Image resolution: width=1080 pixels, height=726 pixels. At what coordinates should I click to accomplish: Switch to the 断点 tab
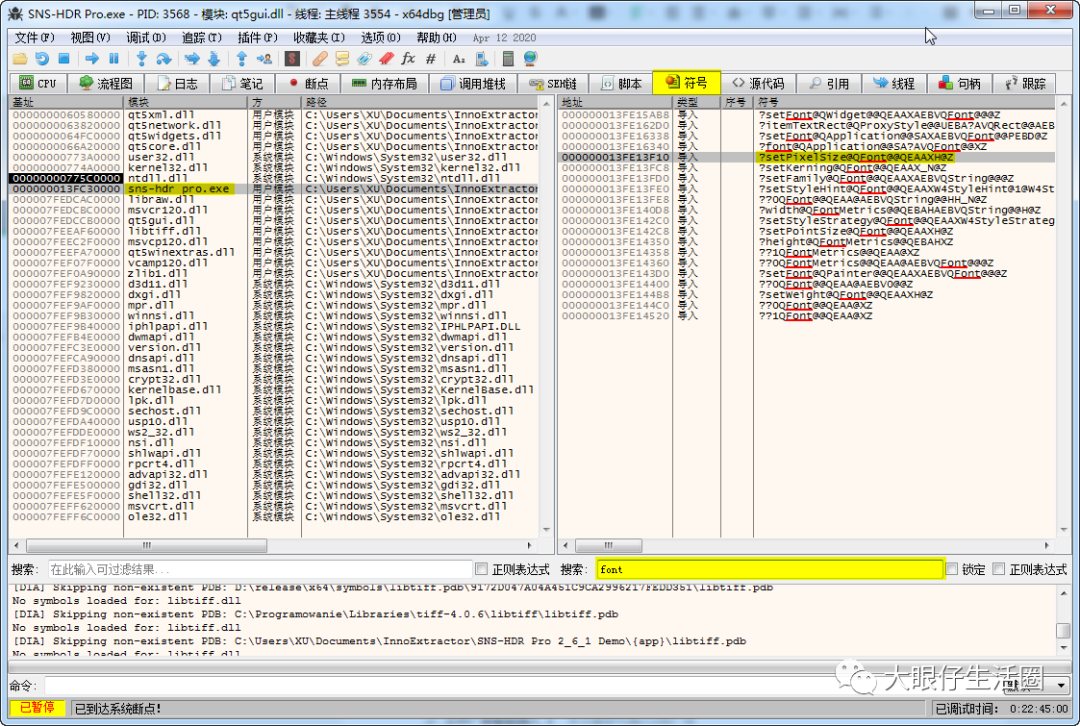pyautogui.click(x=308, y=83)
